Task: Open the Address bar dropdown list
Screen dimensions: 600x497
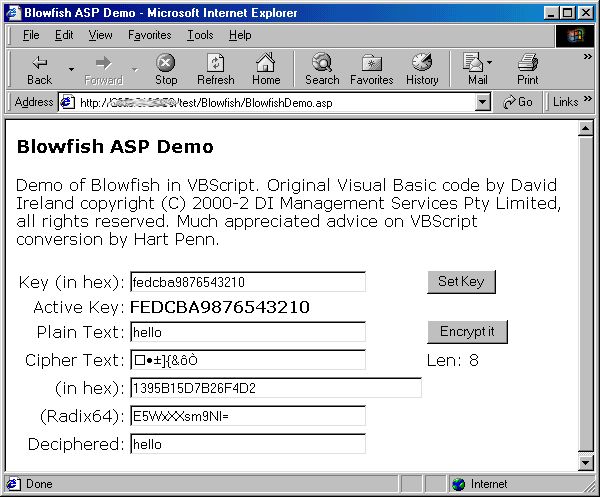Action: pos(483,102)
